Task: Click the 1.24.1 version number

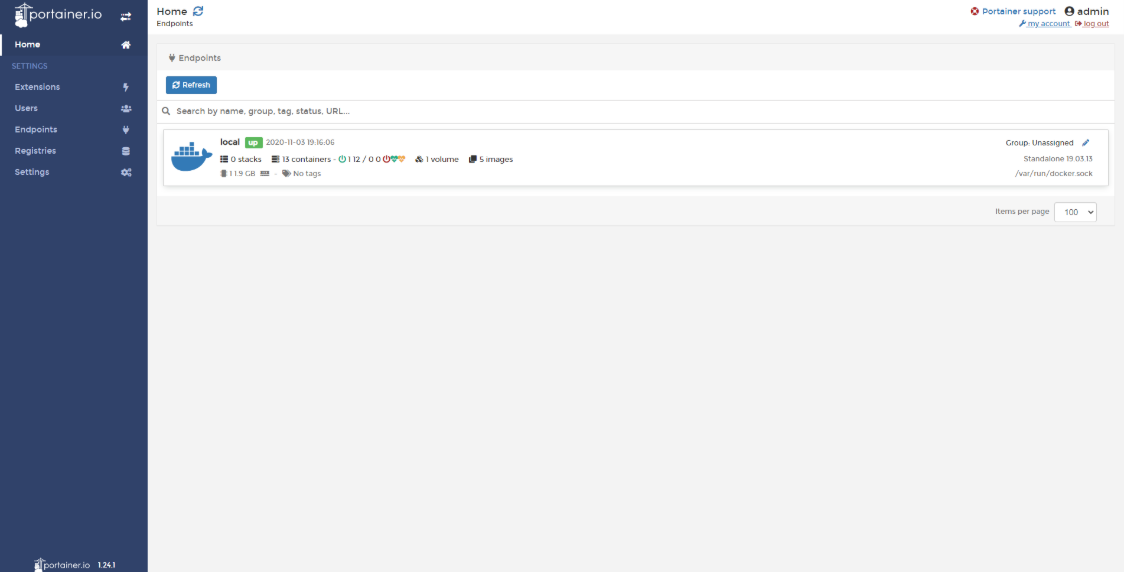Action: pyautogui.click(x=106, y=565)
